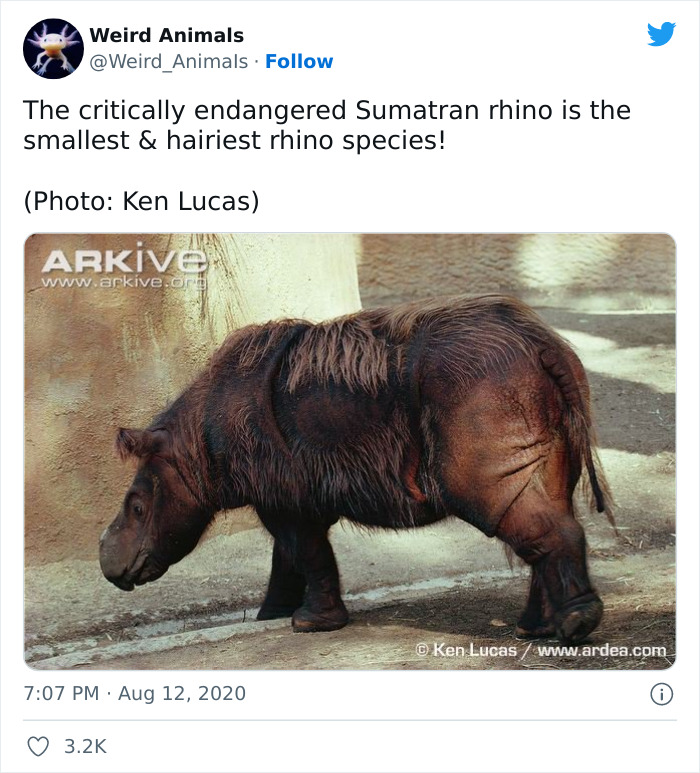View the 3.2K likes count
Screen dimensions: 700x773
(85, 746)
